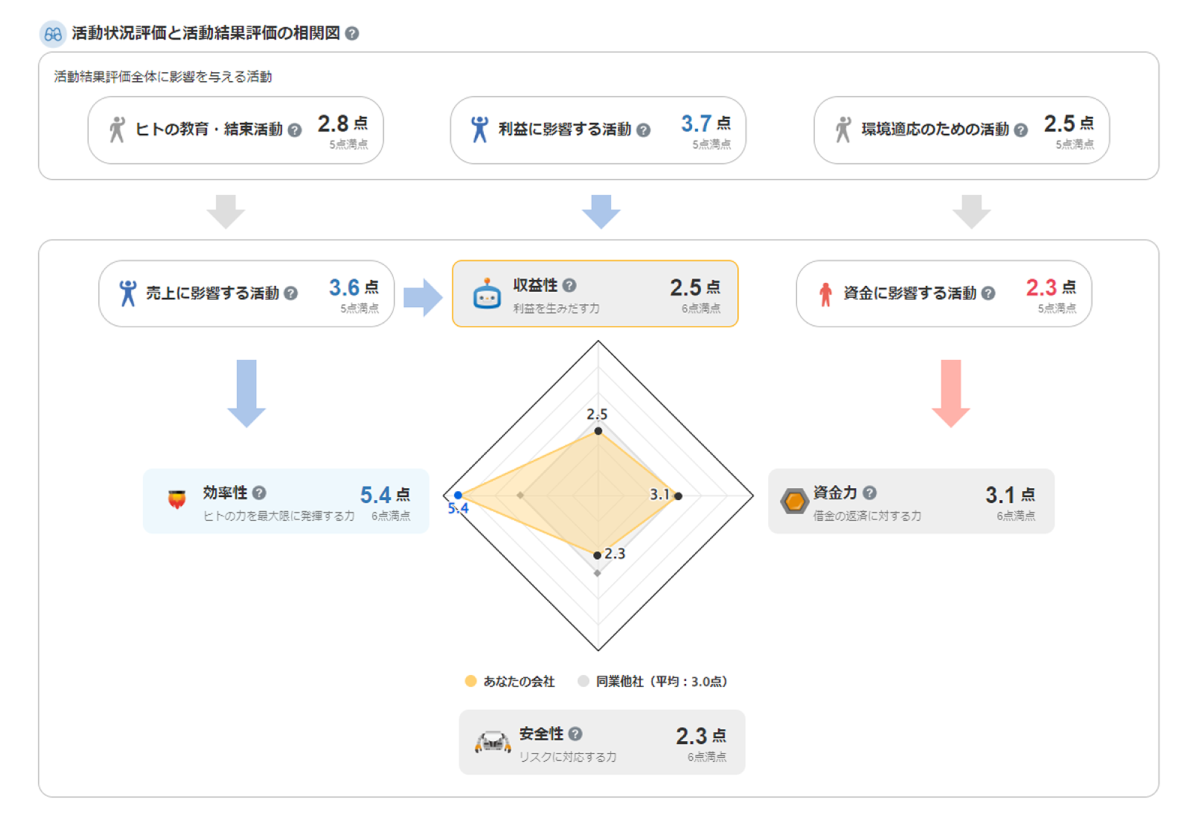Click help icon next to 効率性

tap(259, 493)
